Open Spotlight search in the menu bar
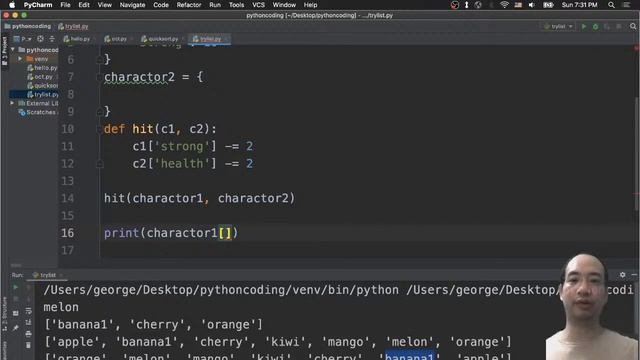 [611, 5]
